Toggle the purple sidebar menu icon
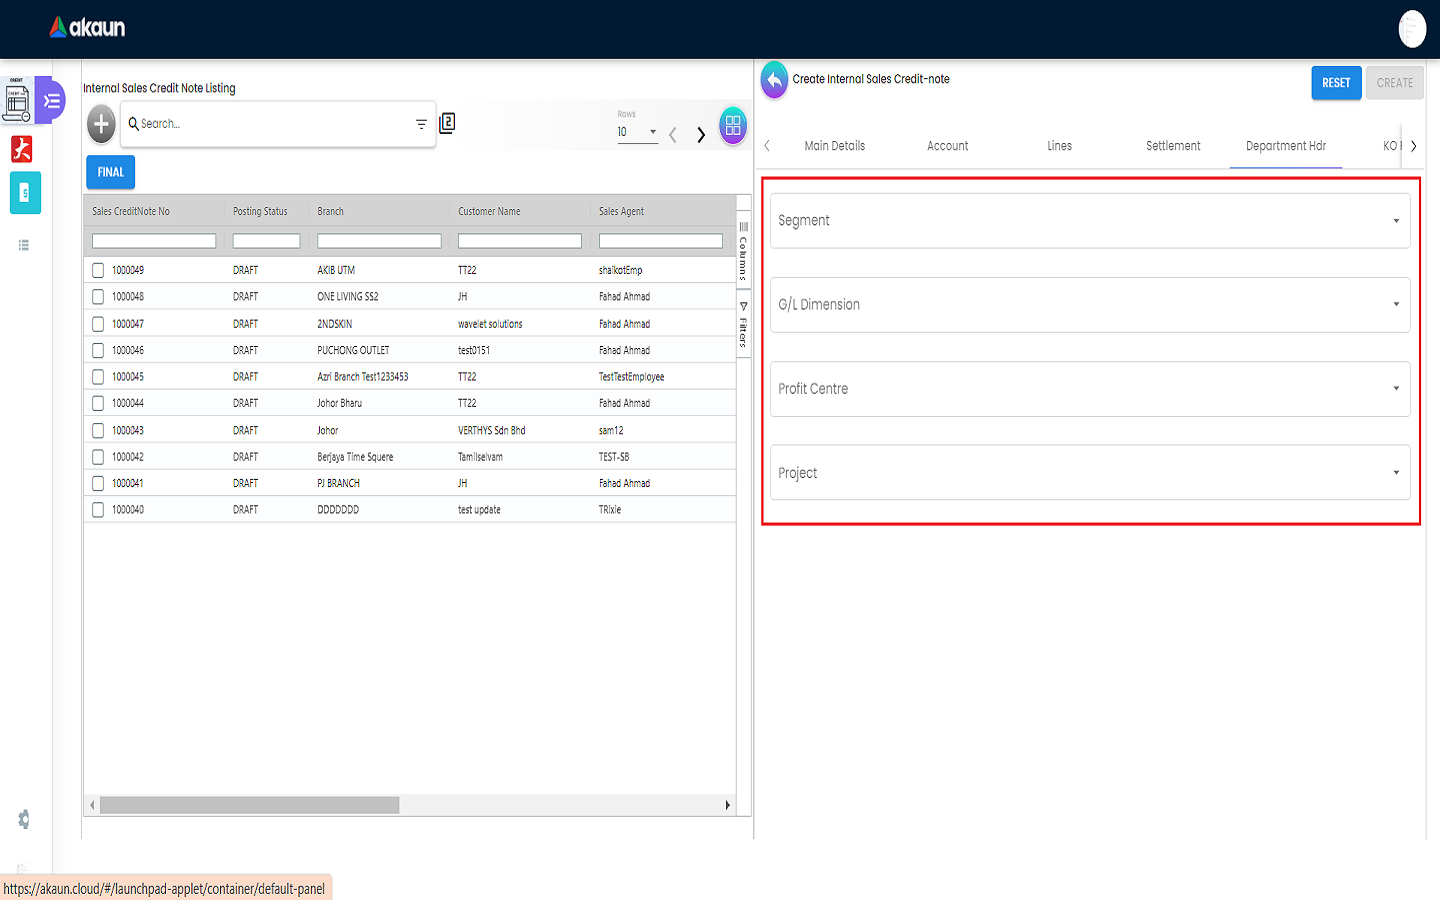 click(x=52, y=101)
